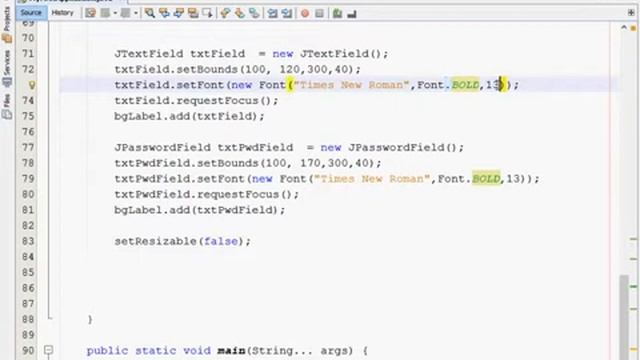Image resolution: width=640 pixels, height=360 pixels.
Task: Click the yellow warning indicator atop error stripe
Action: (x=633, y=28)
